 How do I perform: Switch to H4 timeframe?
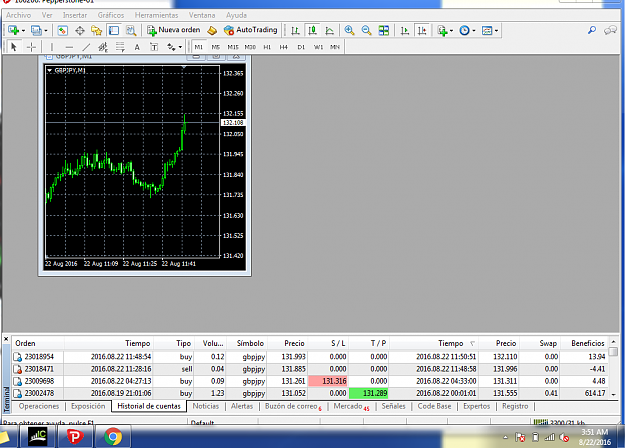tap(283, 47)
